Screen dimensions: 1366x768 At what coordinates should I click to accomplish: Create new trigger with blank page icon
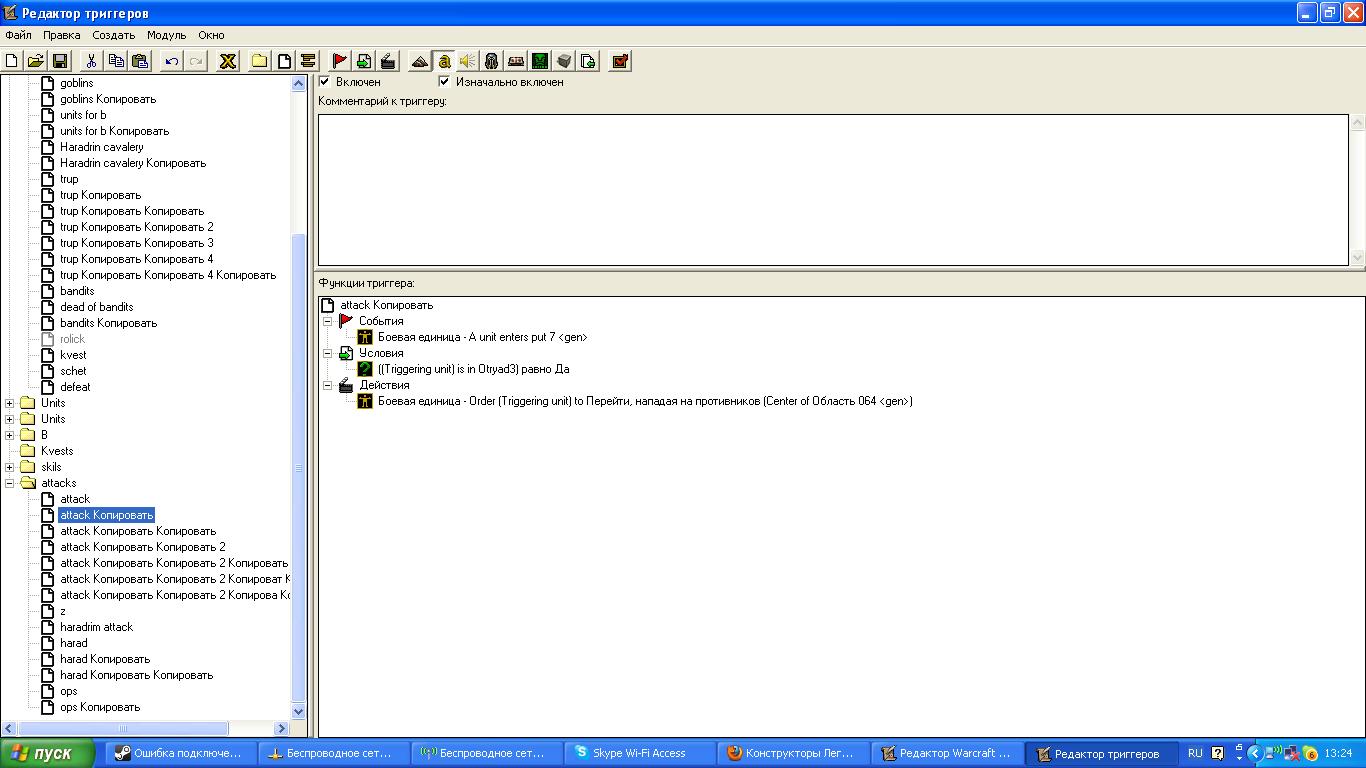[284, 61]
